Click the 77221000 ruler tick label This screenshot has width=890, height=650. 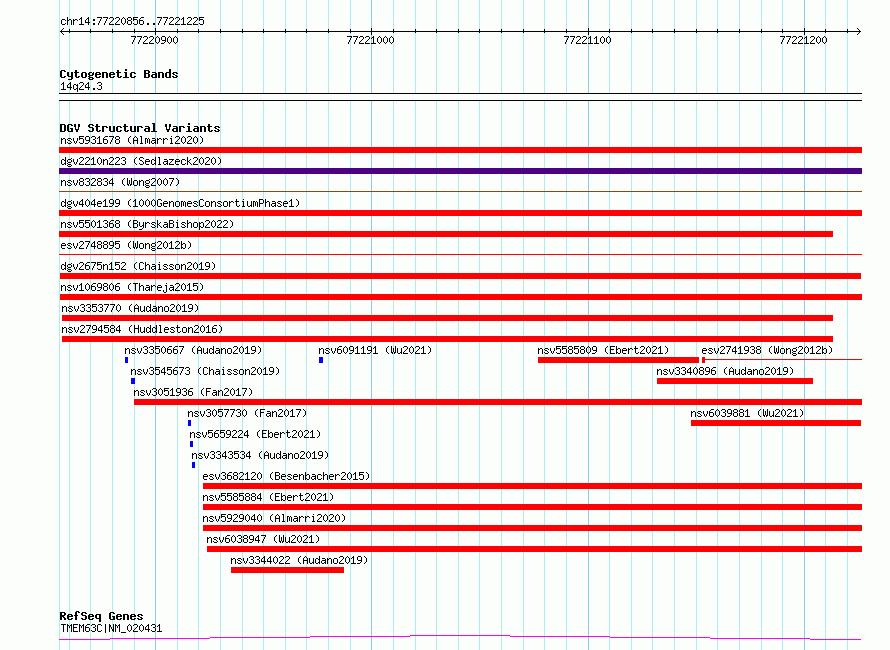(x=370, y=40)
